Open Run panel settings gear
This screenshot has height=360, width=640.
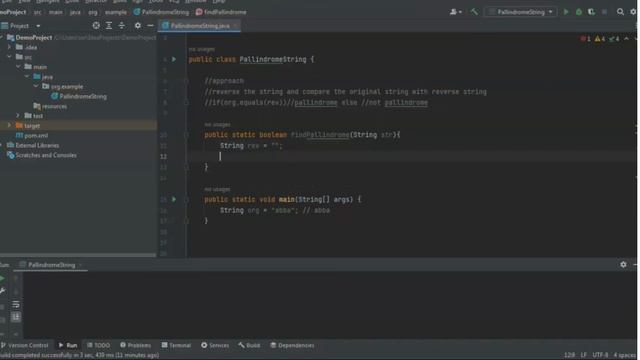tap(623, 264)
